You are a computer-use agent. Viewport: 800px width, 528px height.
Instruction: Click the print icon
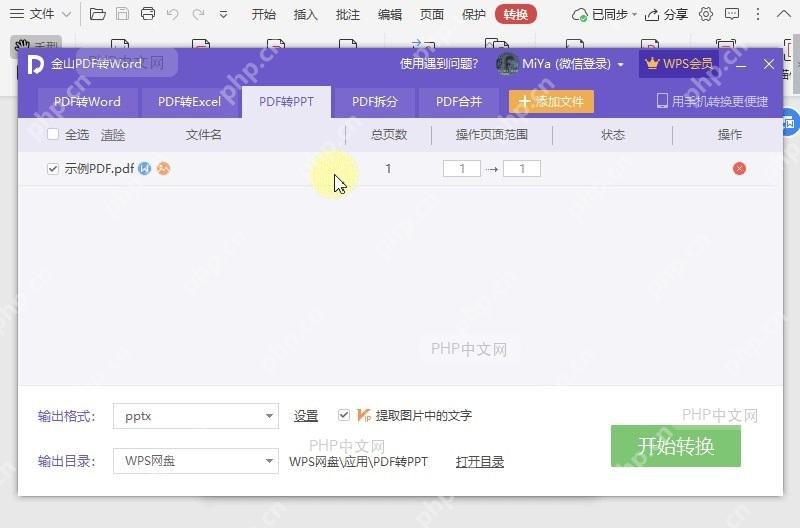tap(148, 14)
